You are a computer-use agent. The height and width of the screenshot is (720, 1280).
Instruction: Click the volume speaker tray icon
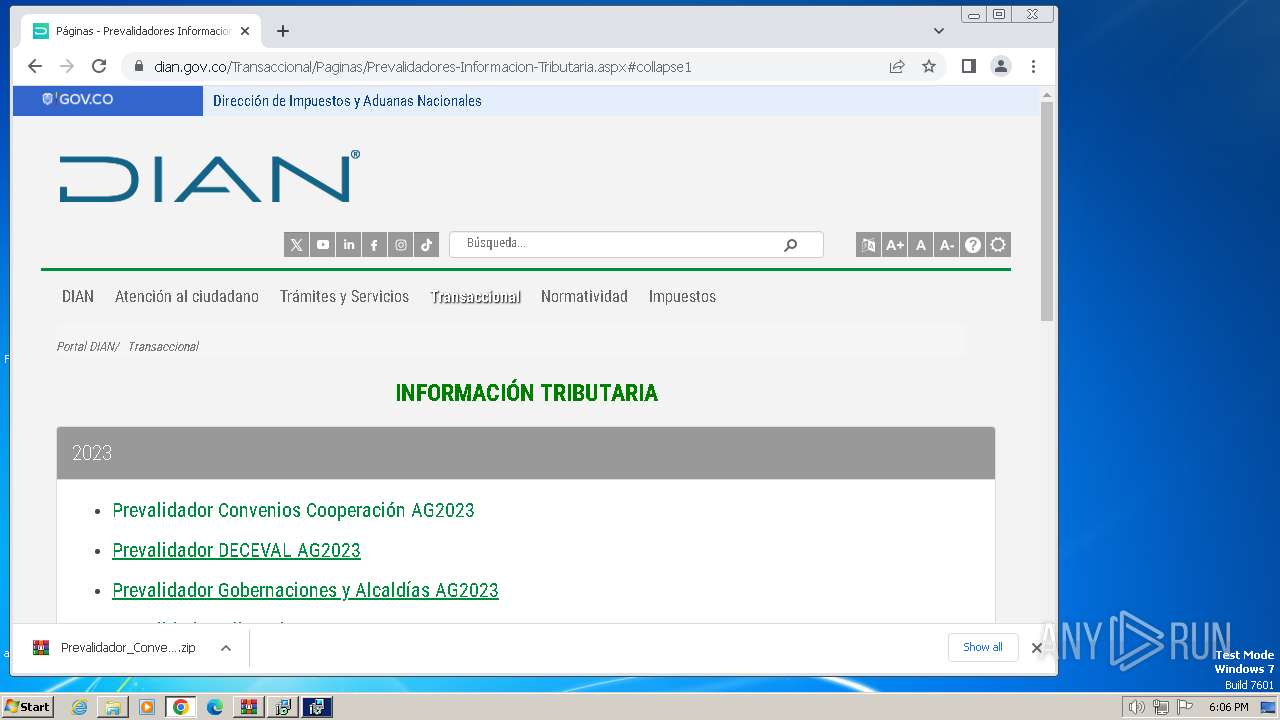point(1136,707)
